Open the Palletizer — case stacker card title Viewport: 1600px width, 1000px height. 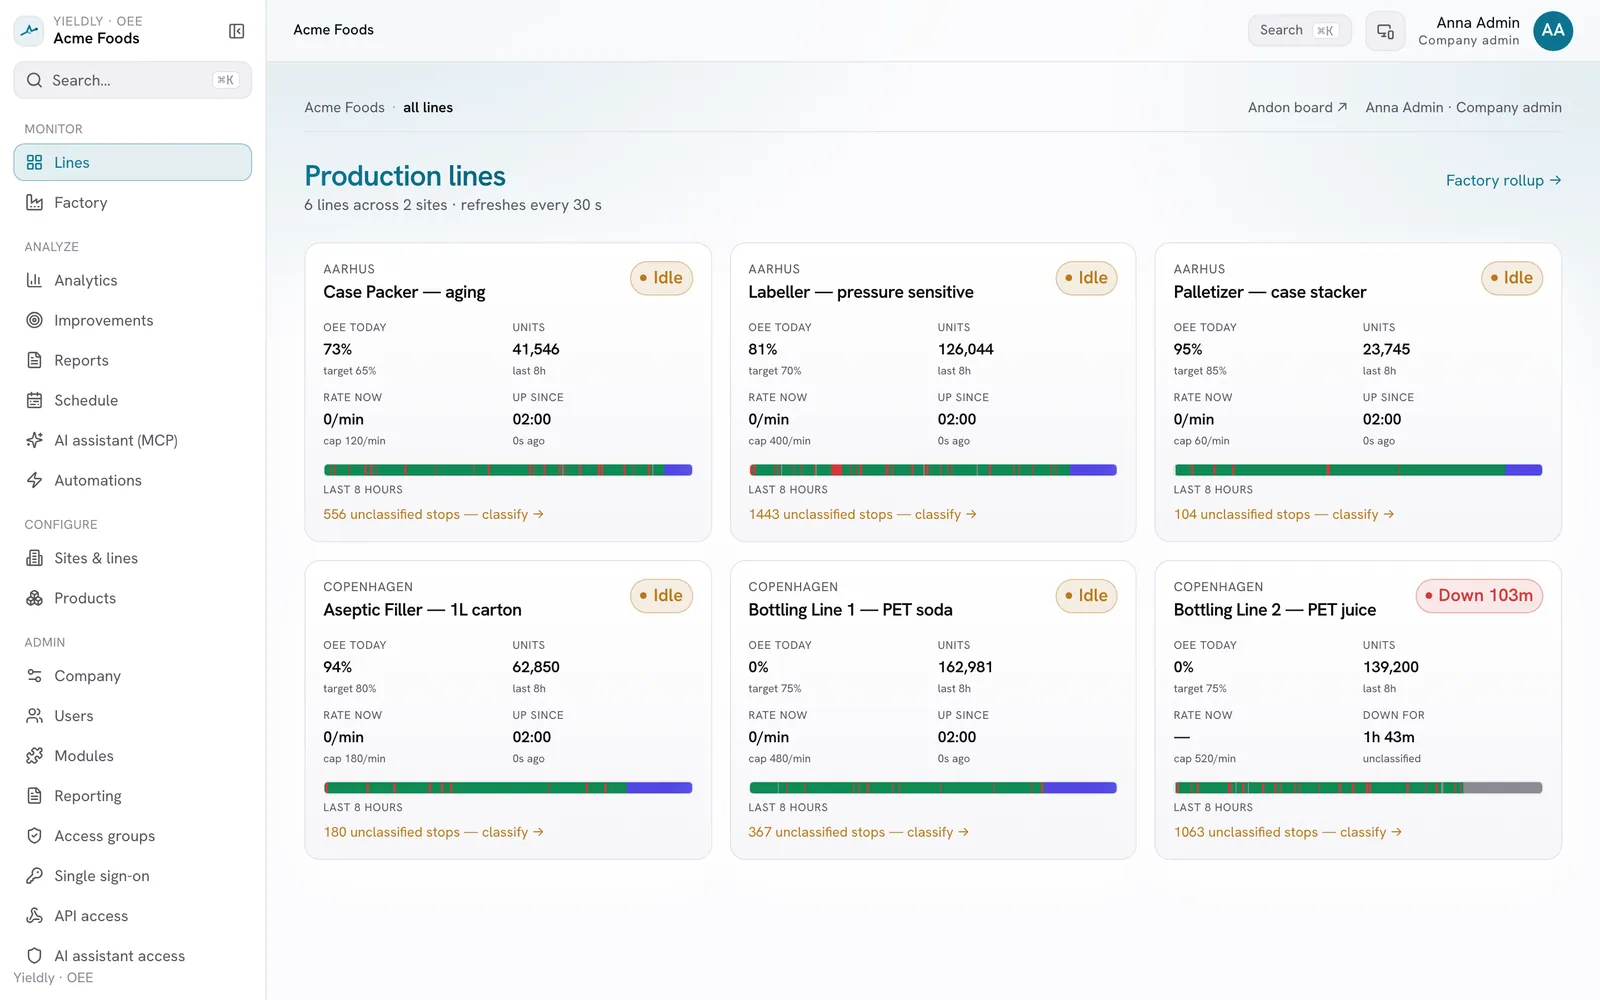tap(1270, 292)
